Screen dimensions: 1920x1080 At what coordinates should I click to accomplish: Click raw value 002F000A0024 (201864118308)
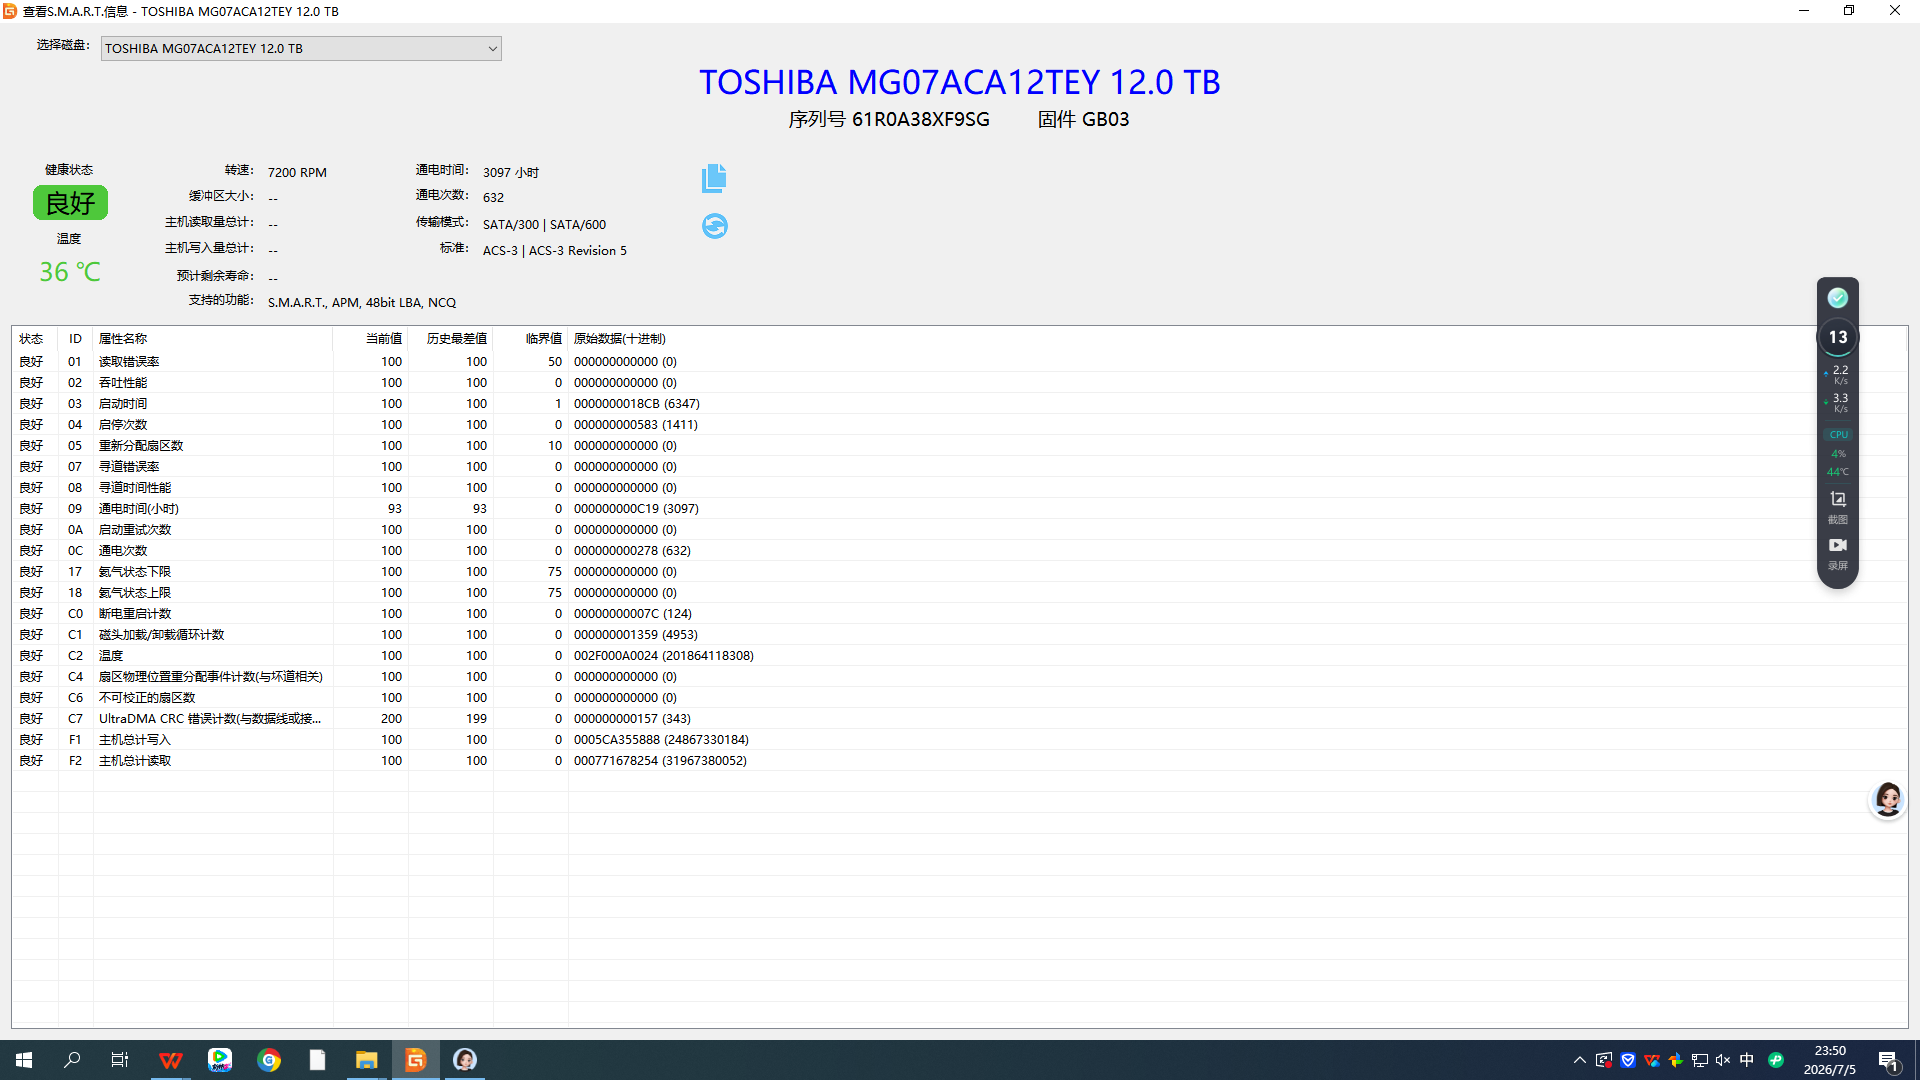click(x=664, y=656)
